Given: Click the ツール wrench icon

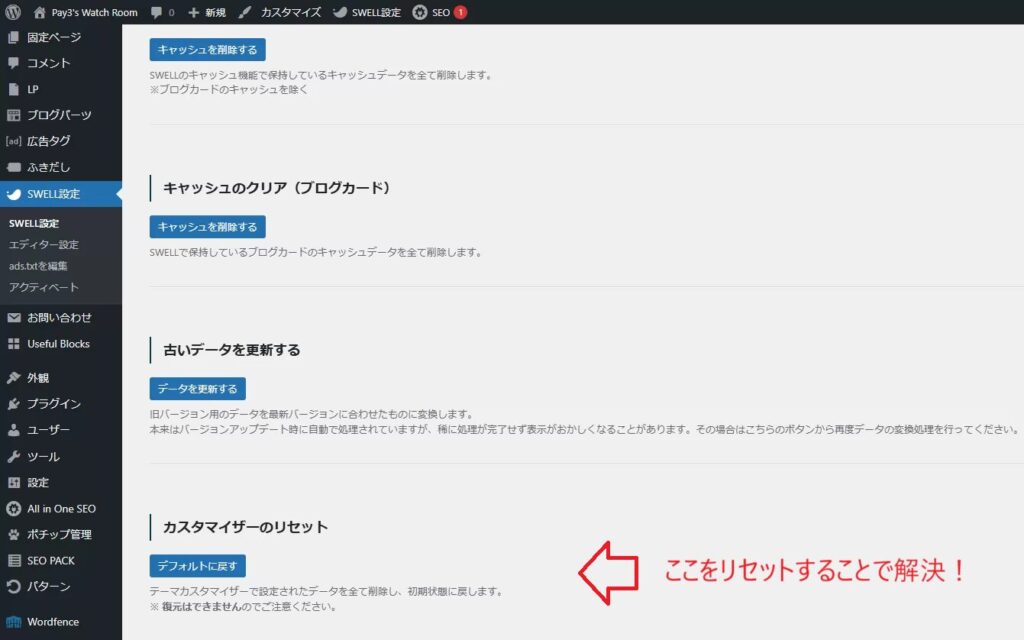Looking at the screenshot, I should point(13,456).
